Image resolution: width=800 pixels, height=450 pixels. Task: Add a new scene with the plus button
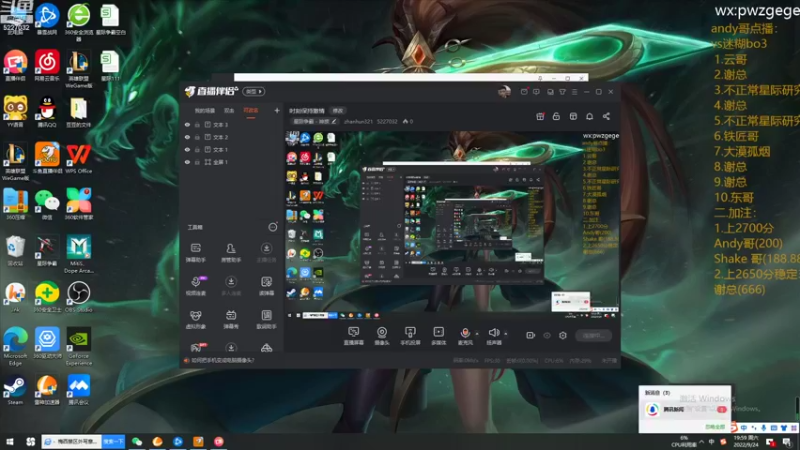277,110
